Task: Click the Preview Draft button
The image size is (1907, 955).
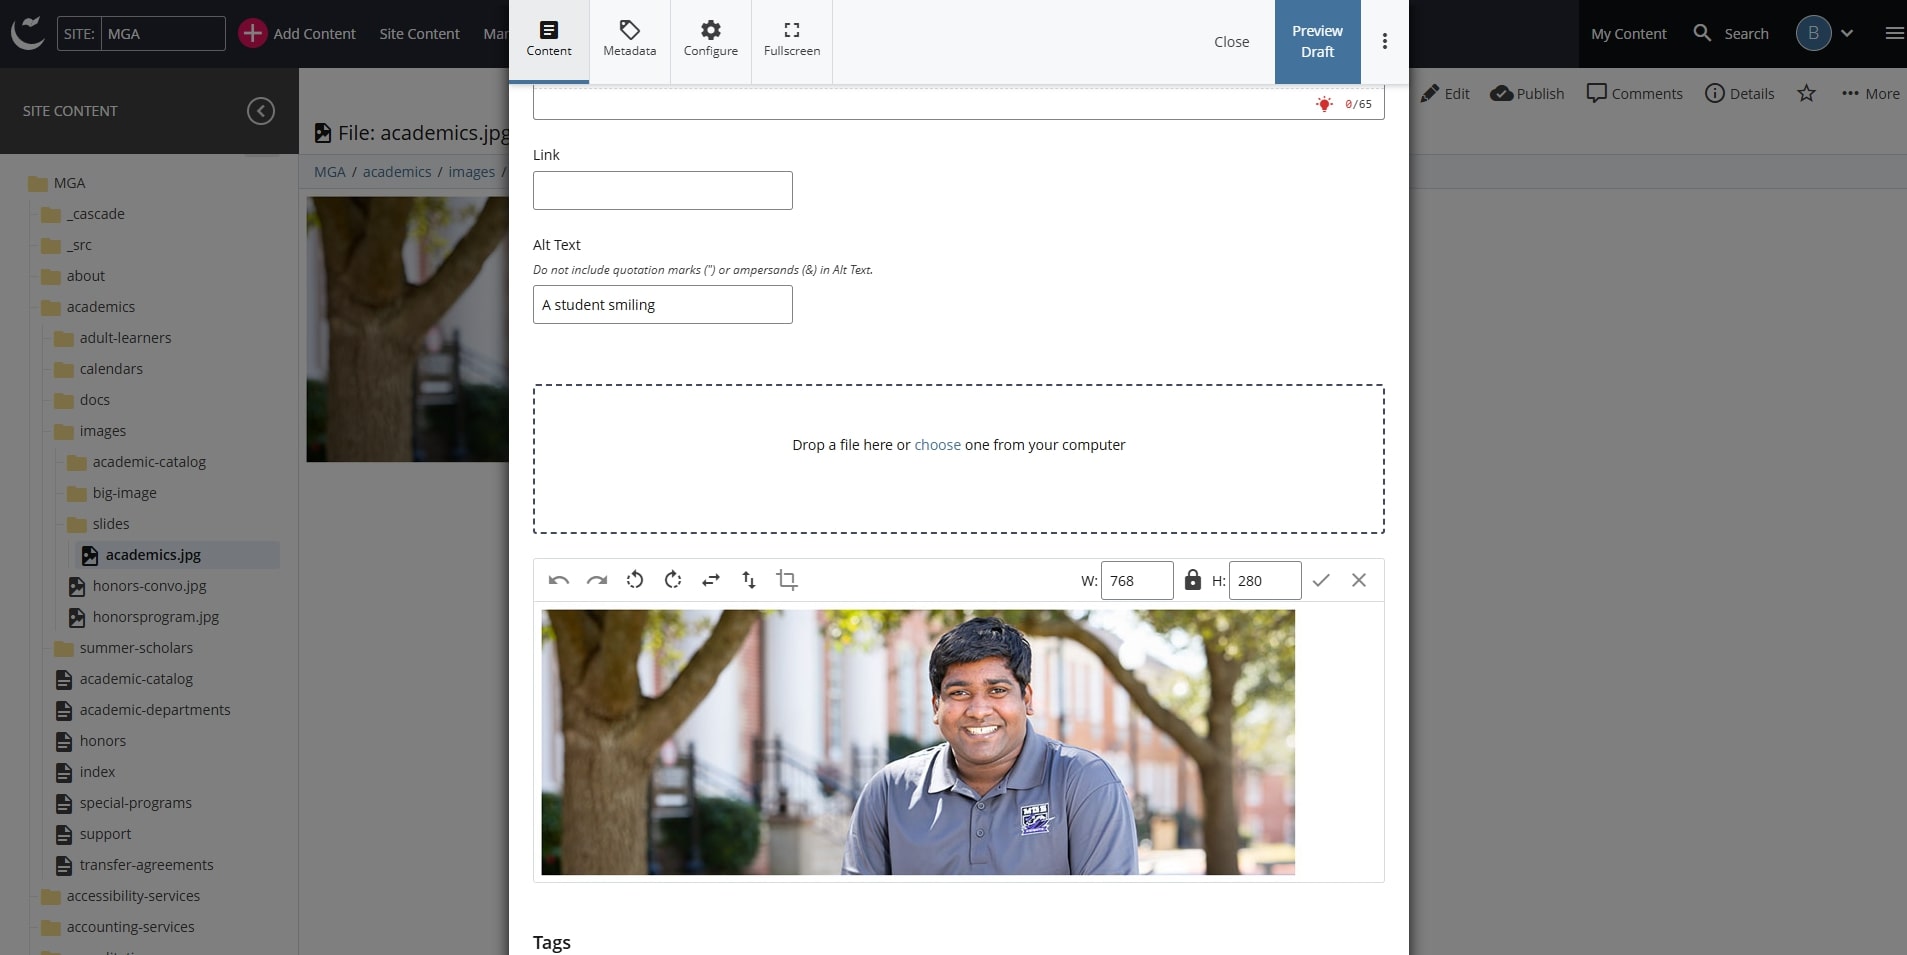Action: coord(1316,41)
